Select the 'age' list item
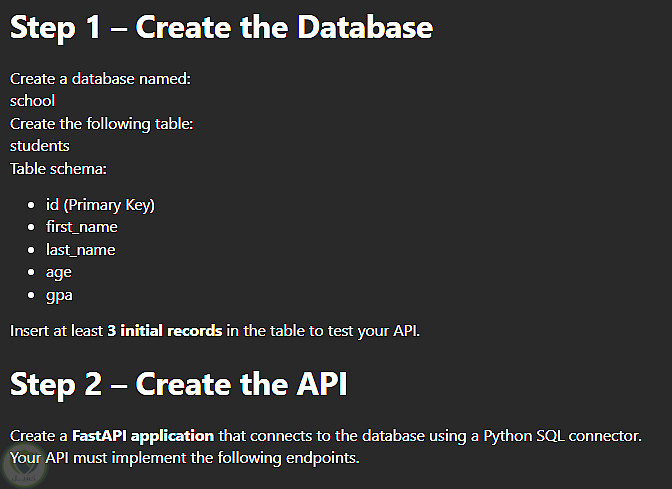This screenshot has width=672, height=489. [x=58, y=272]
